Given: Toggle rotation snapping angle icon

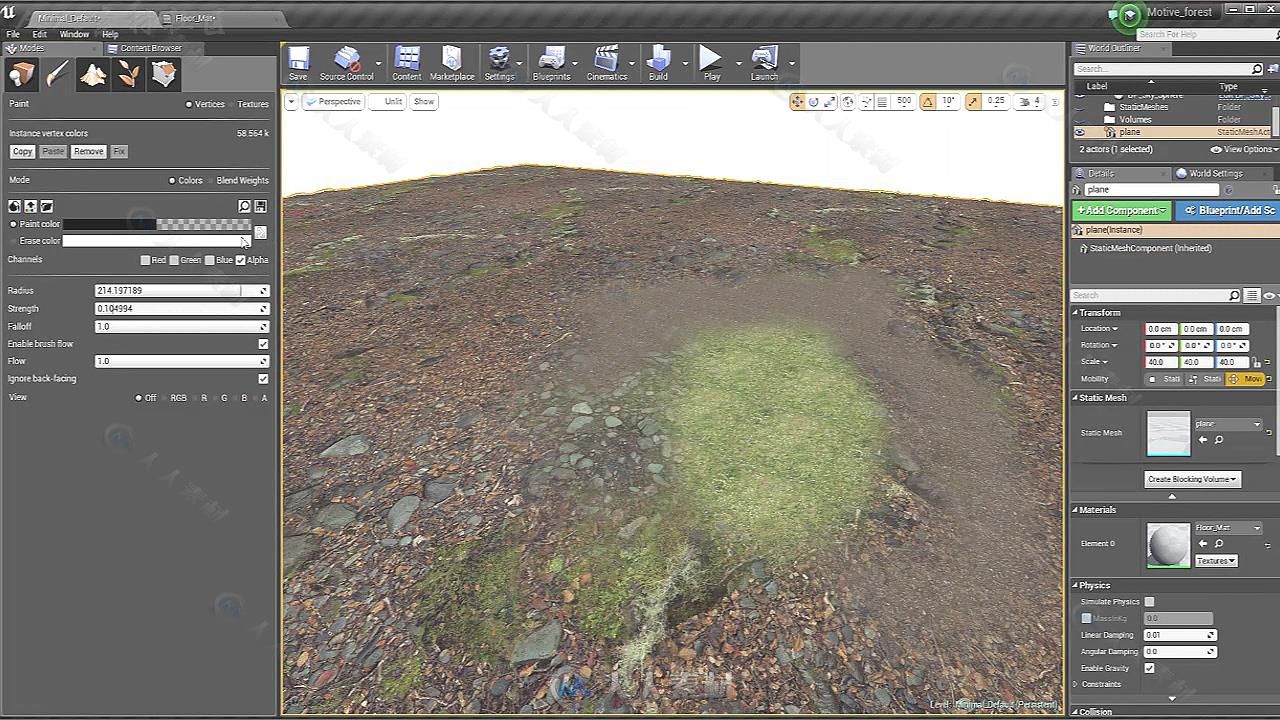Looking at the screenshot, I should (928, 102).
